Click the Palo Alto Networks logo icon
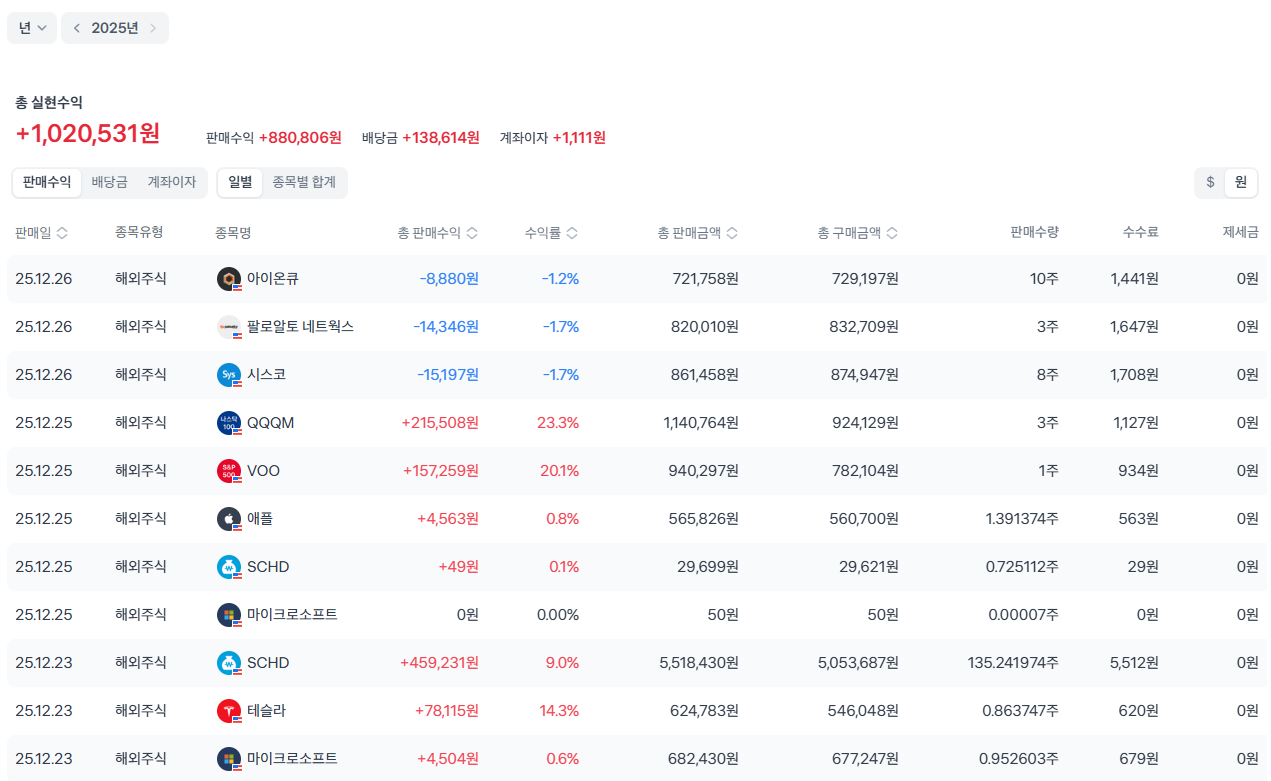Screen dimensions: 1271x781 tap(229, 327)
